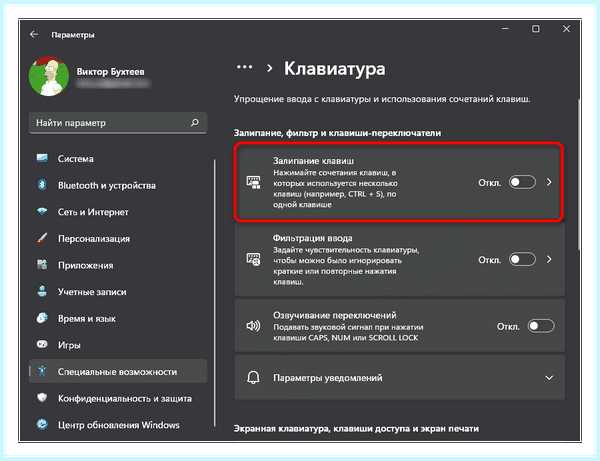Click the search magnifier icon
Viewport: 600px width, 461px height.
click(x=195, y=122)
